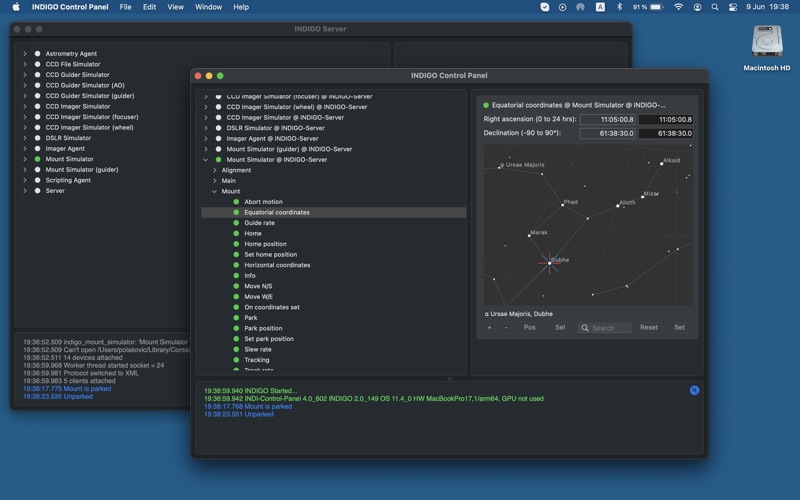The height and width of the screenshot is (500, 800).
Task: Collapse the Mount group
Action: [x=214, y=191]
